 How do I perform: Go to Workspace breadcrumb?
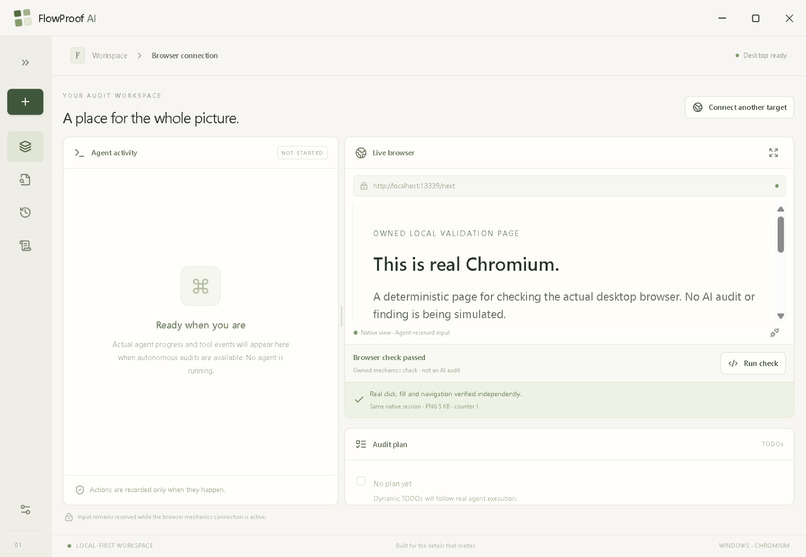(x=109, y=55)
